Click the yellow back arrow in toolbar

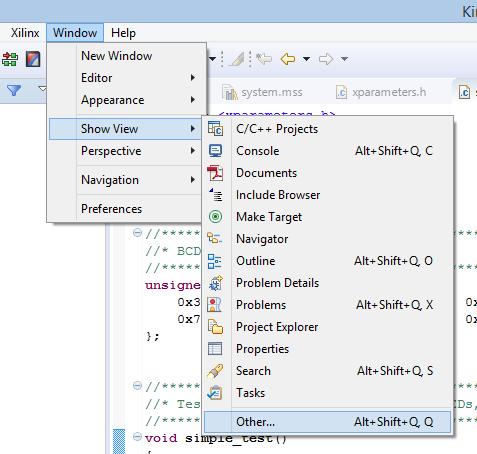point(288,59)
